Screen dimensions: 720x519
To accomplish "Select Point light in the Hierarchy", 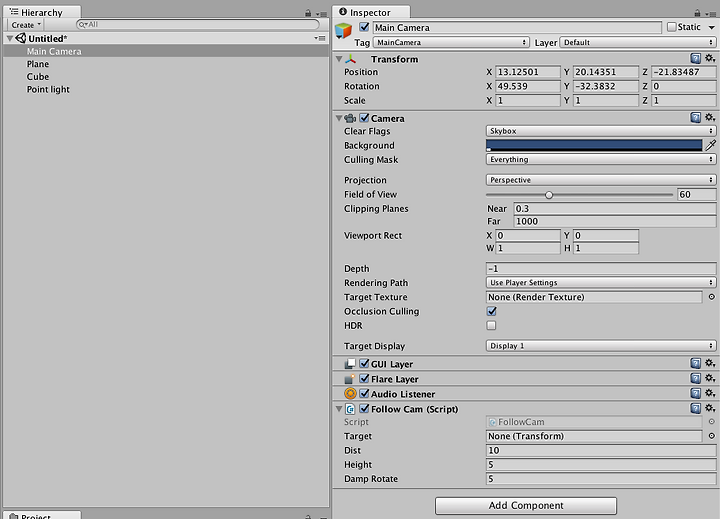I will coord(48,90).
